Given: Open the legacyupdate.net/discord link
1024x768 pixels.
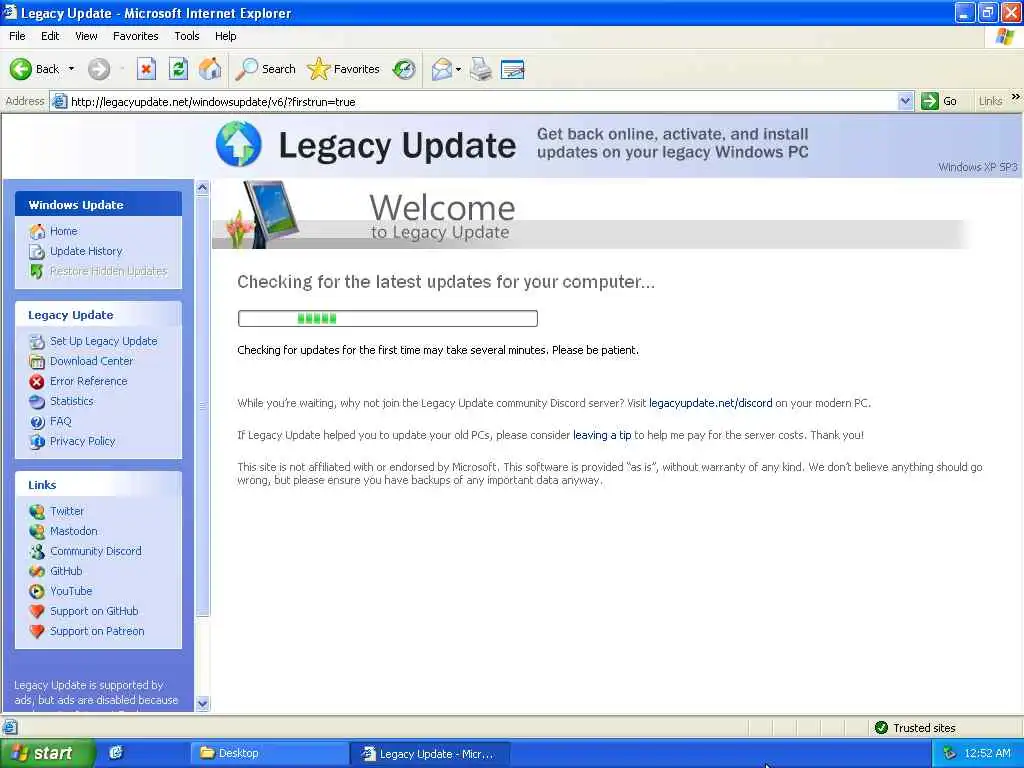Looking at the screenshot, I should [x=711, y=404].
